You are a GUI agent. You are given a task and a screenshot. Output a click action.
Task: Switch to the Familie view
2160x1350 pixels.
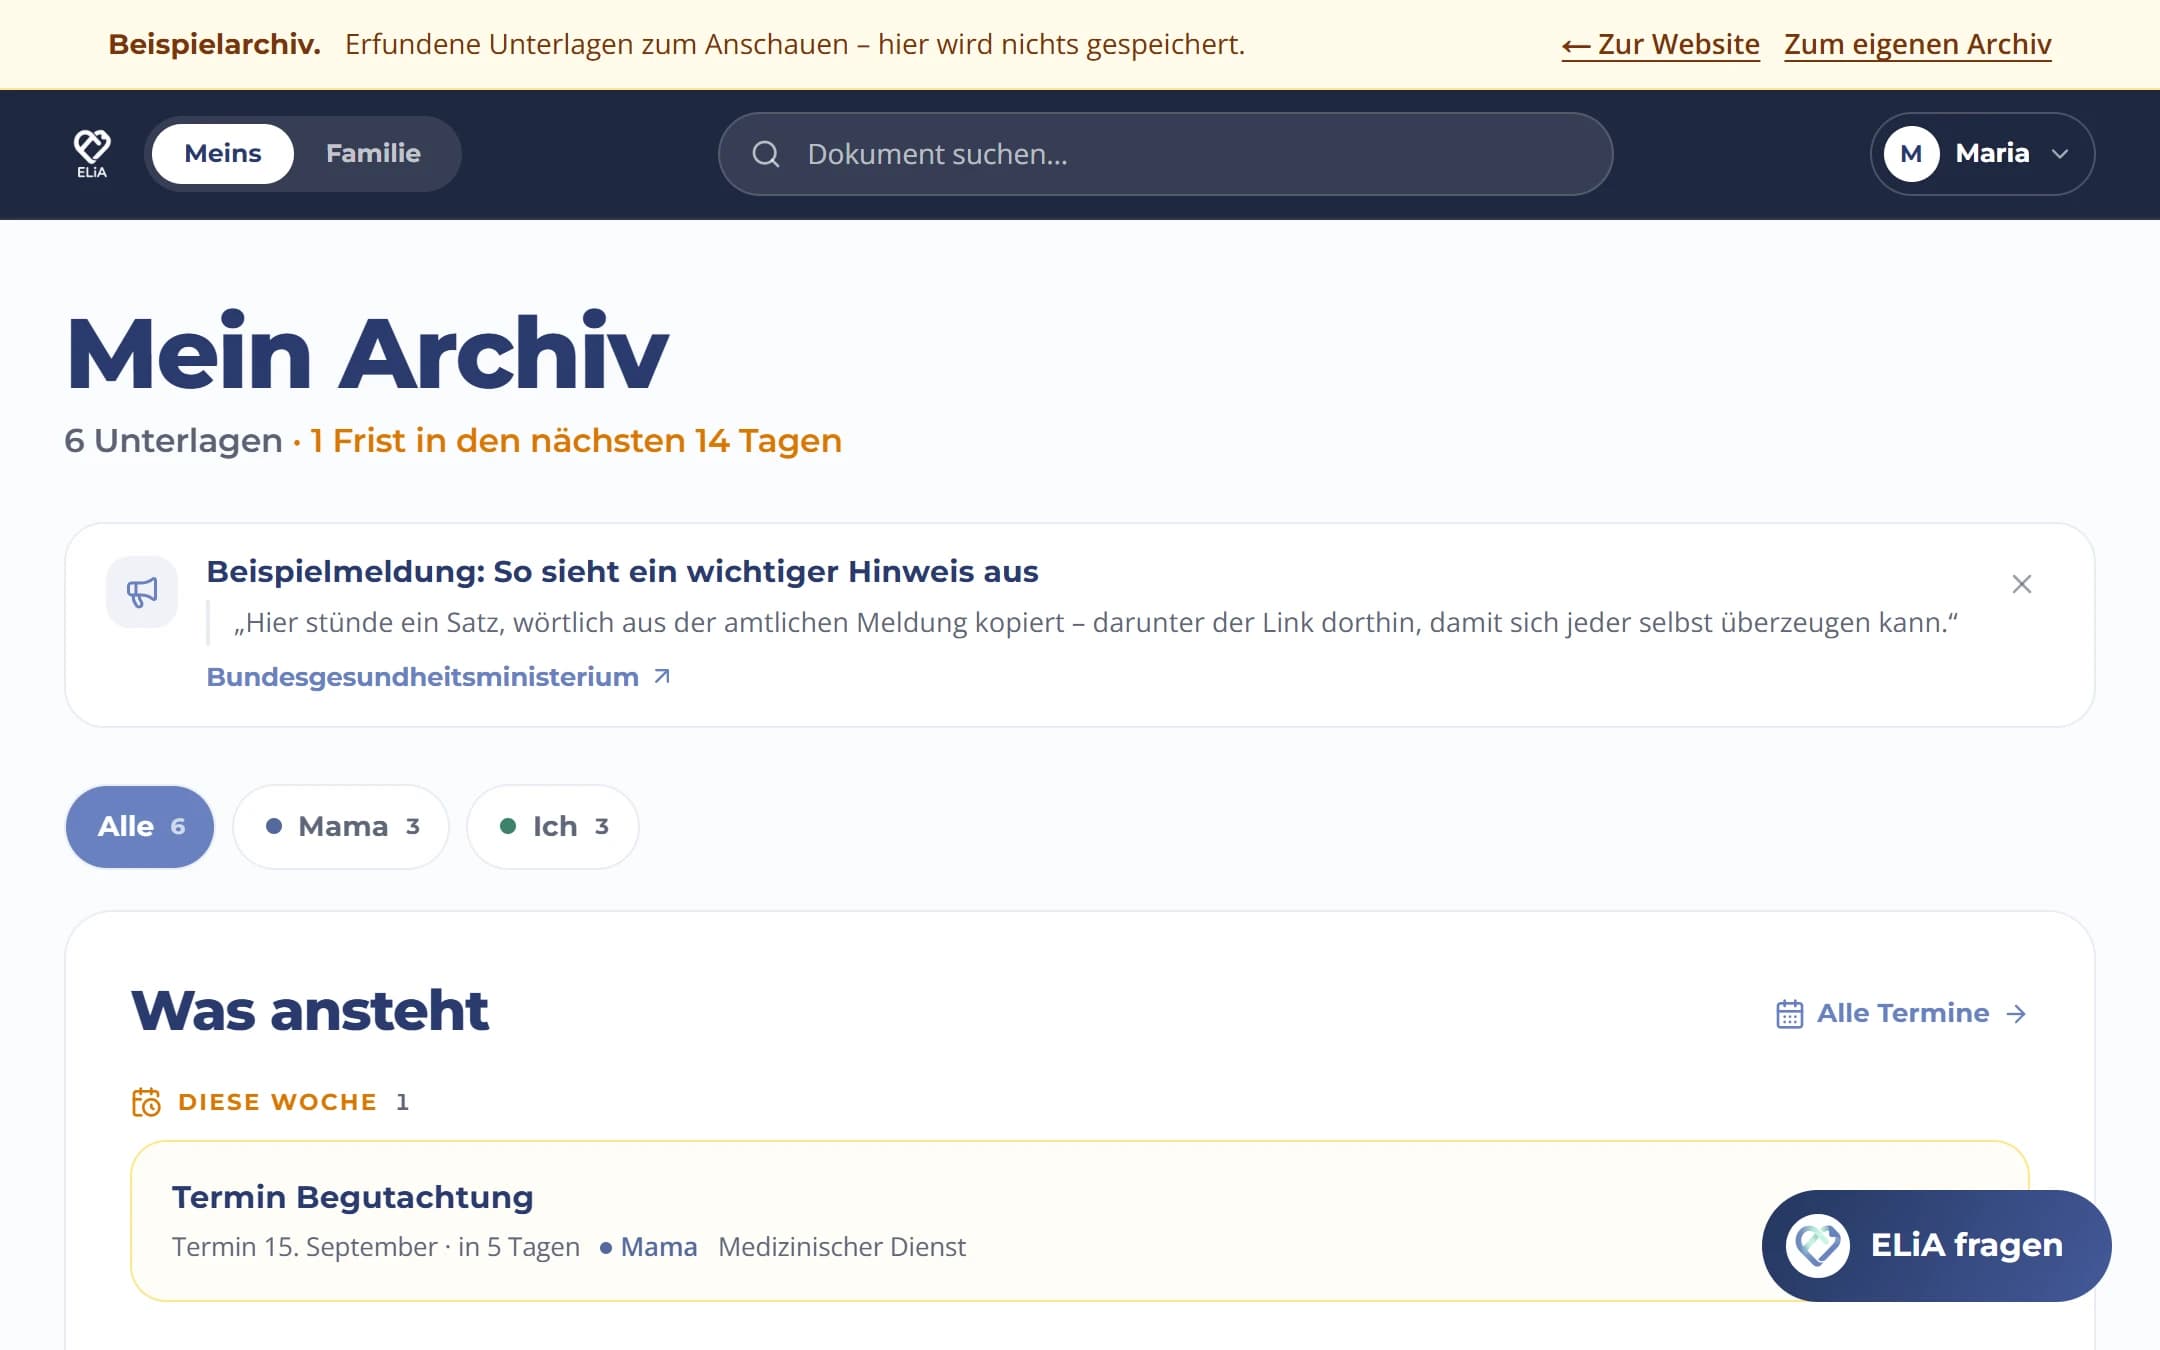[x=373, y=154]
